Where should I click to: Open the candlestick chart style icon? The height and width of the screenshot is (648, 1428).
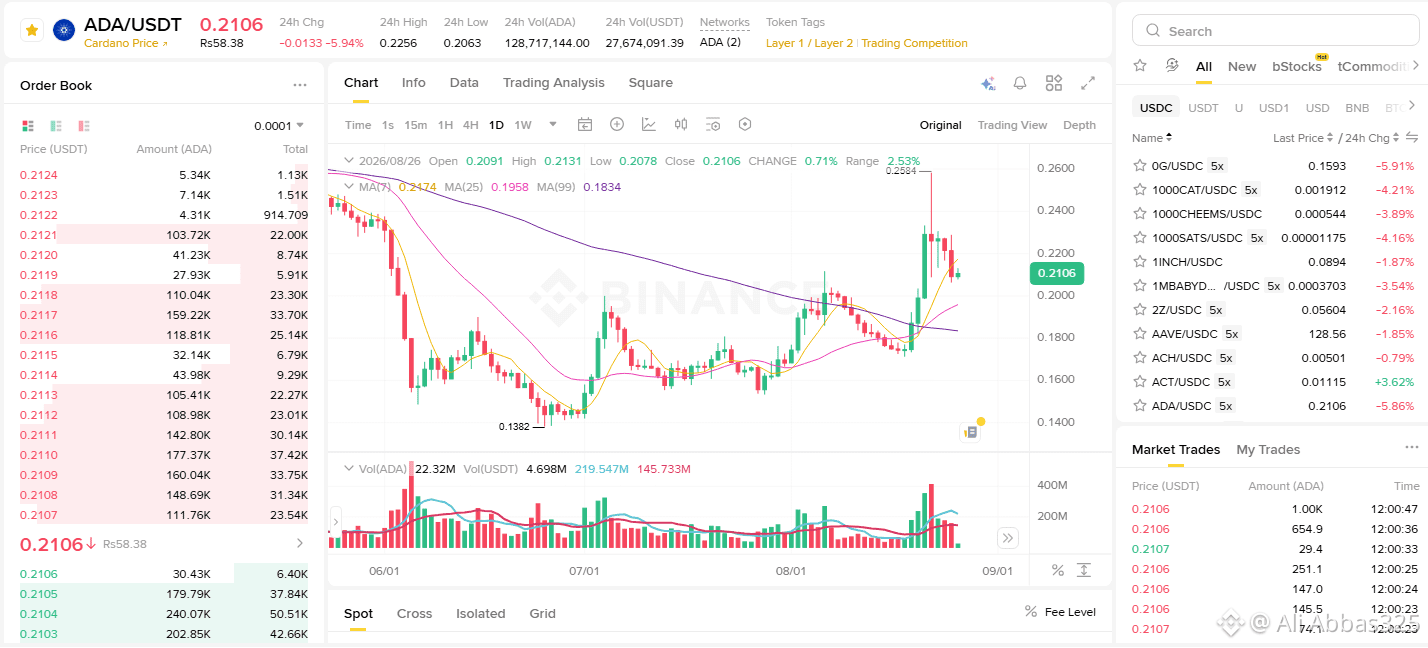(x=681, y=125)
